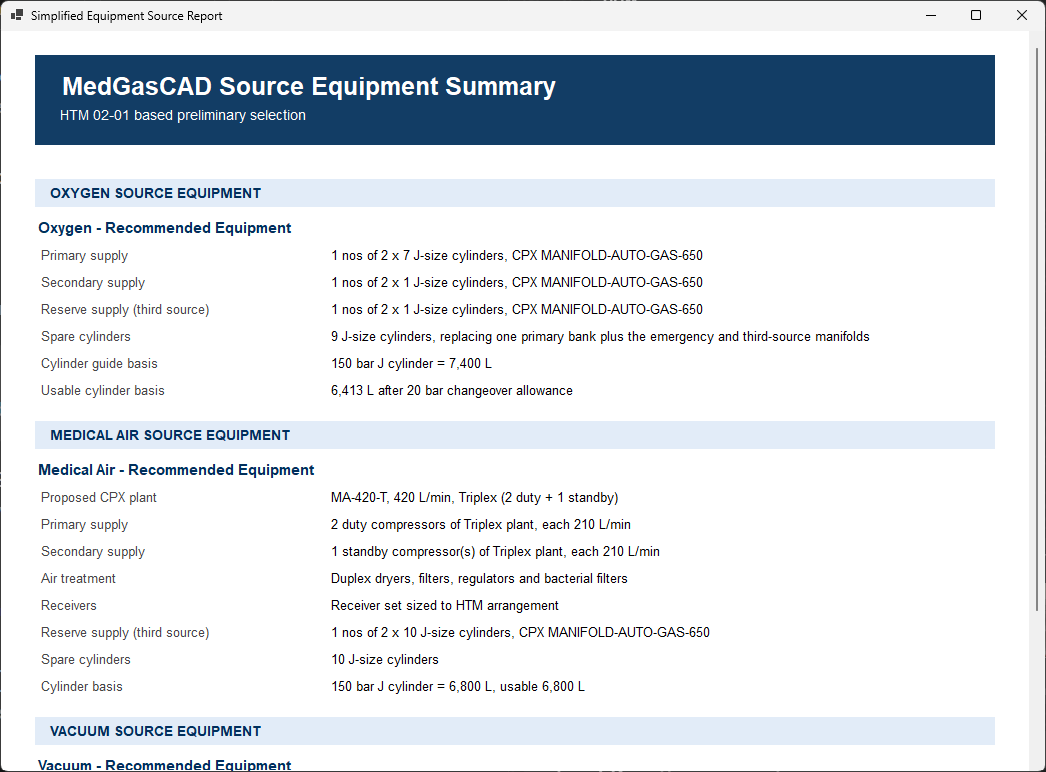The height and width of the screenshot is (772, 1046).
Task: Click the app icon in title bar
Action: click(17, 15)
